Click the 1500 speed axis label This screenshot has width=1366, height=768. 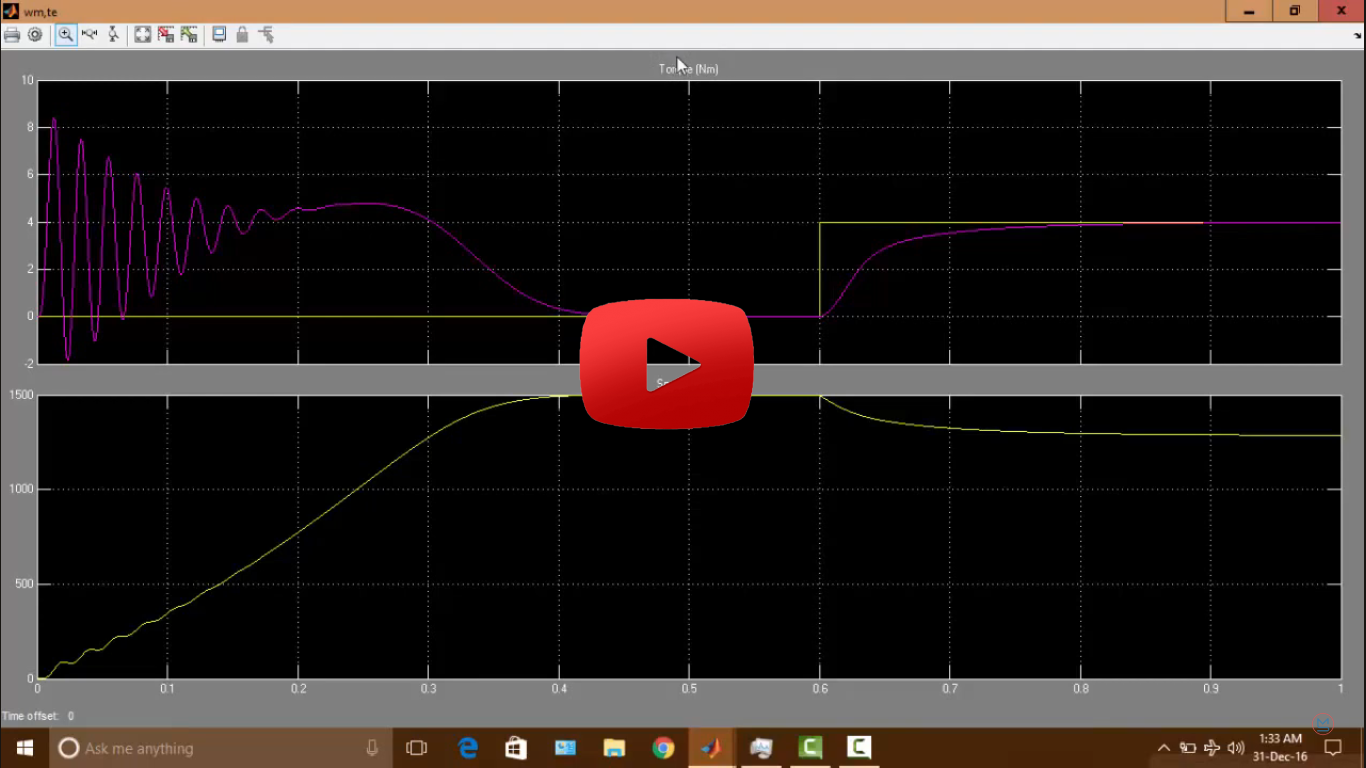[x=22, y=395]
